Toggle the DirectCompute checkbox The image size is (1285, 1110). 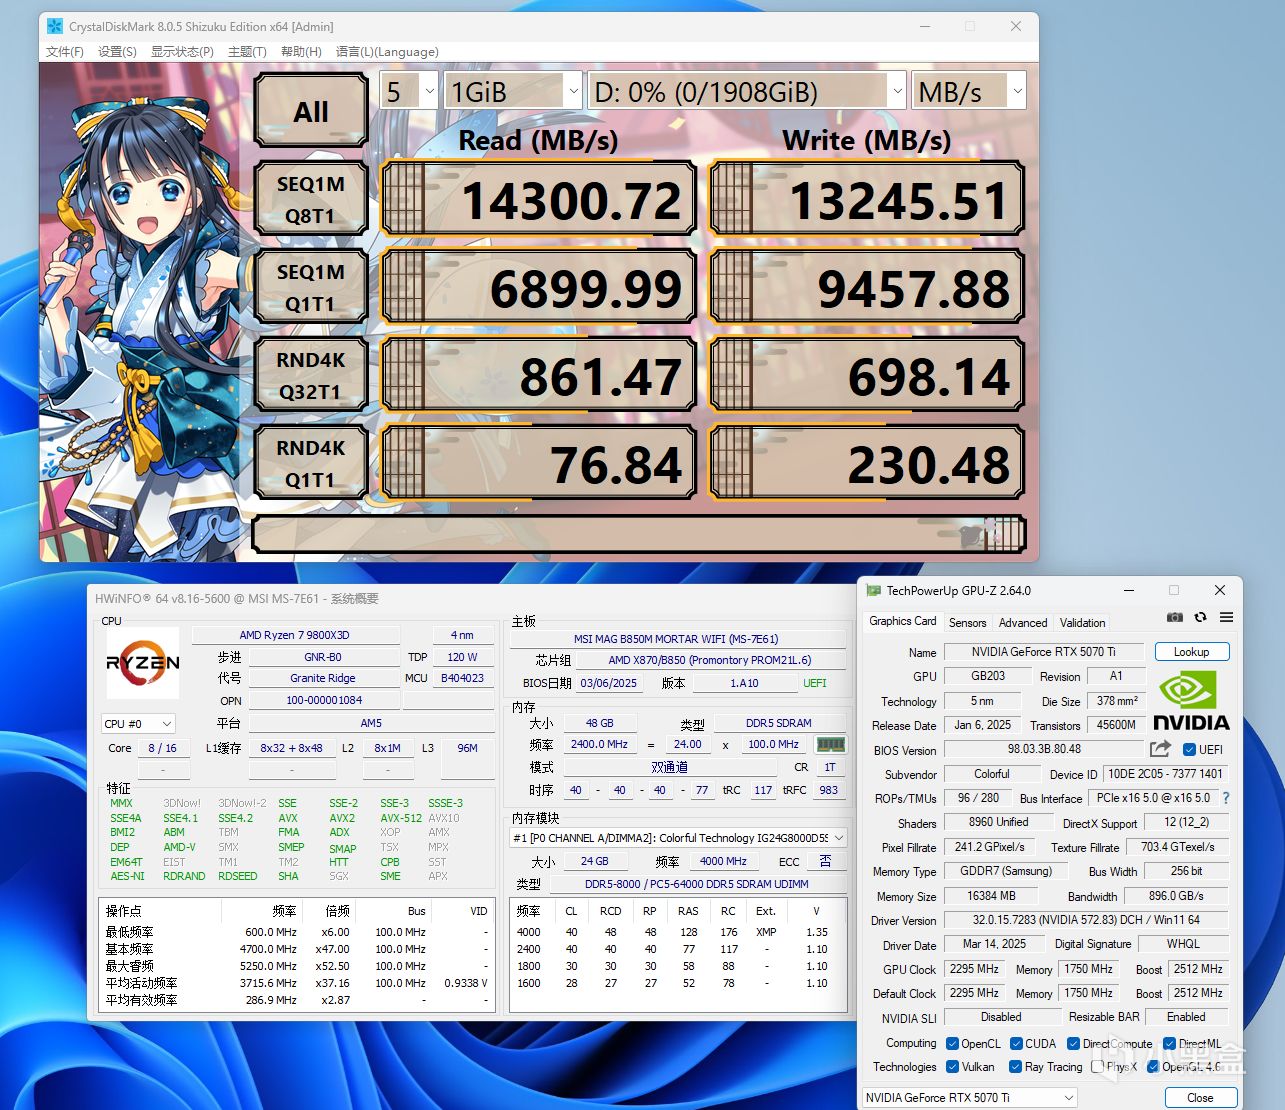coord(1073,1044)
